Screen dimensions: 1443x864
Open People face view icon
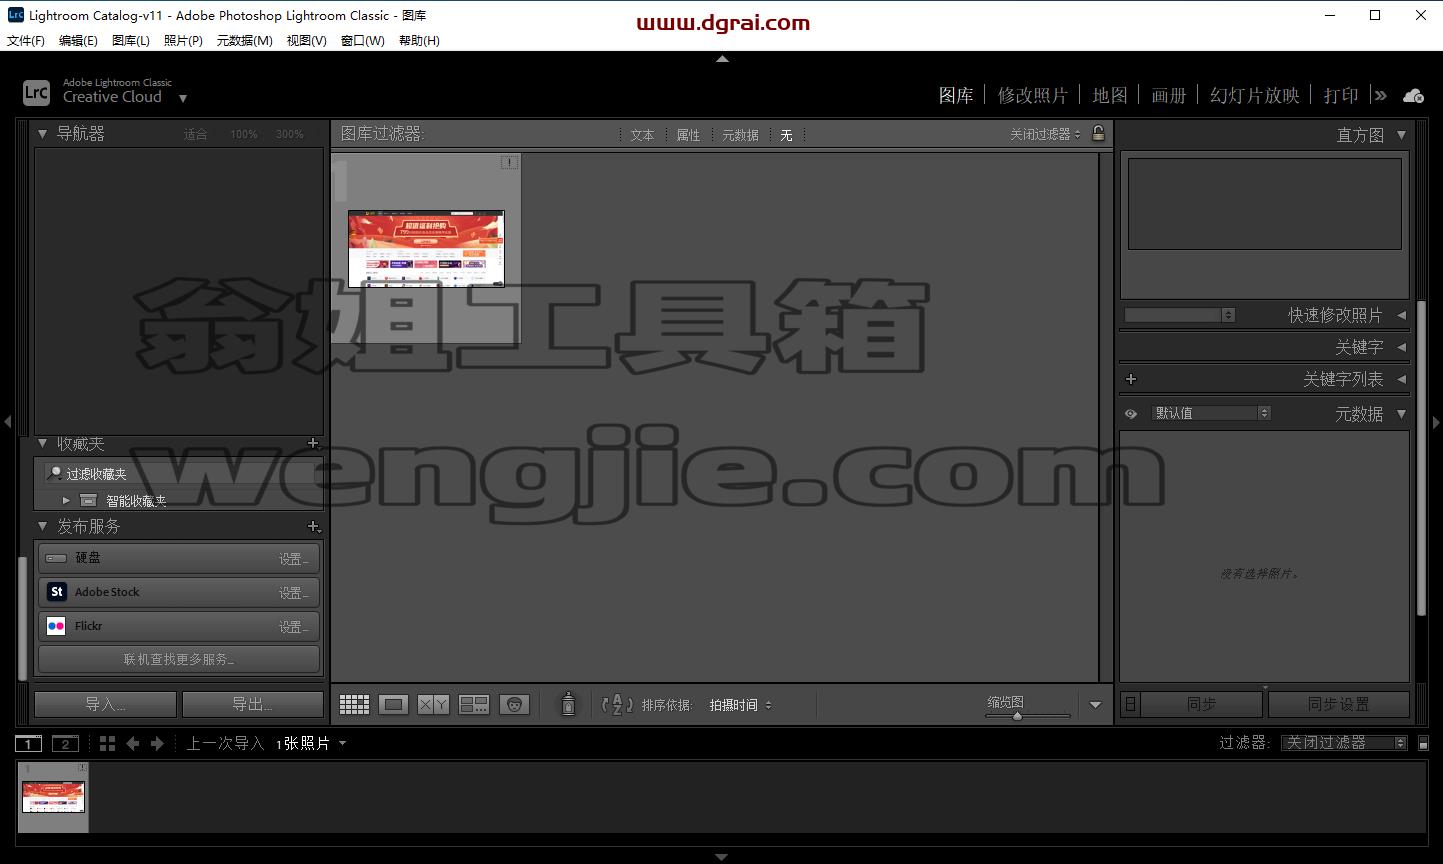click(x=514, y=705)
